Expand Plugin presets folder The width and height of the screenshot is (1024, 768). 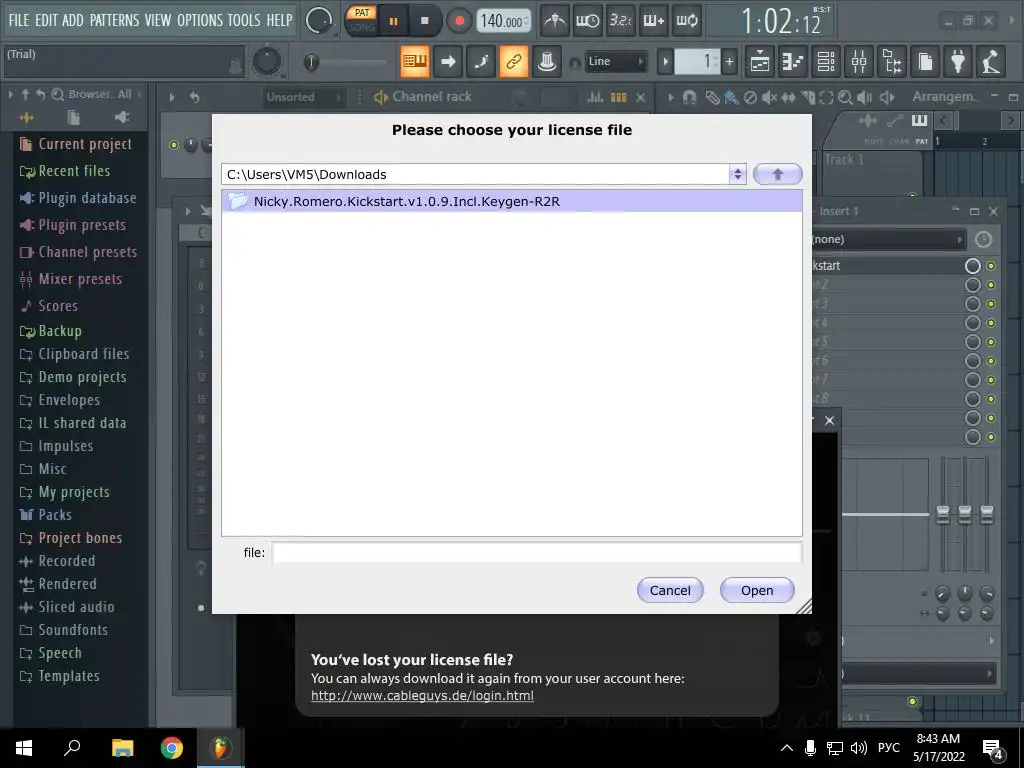pos(72,225)
